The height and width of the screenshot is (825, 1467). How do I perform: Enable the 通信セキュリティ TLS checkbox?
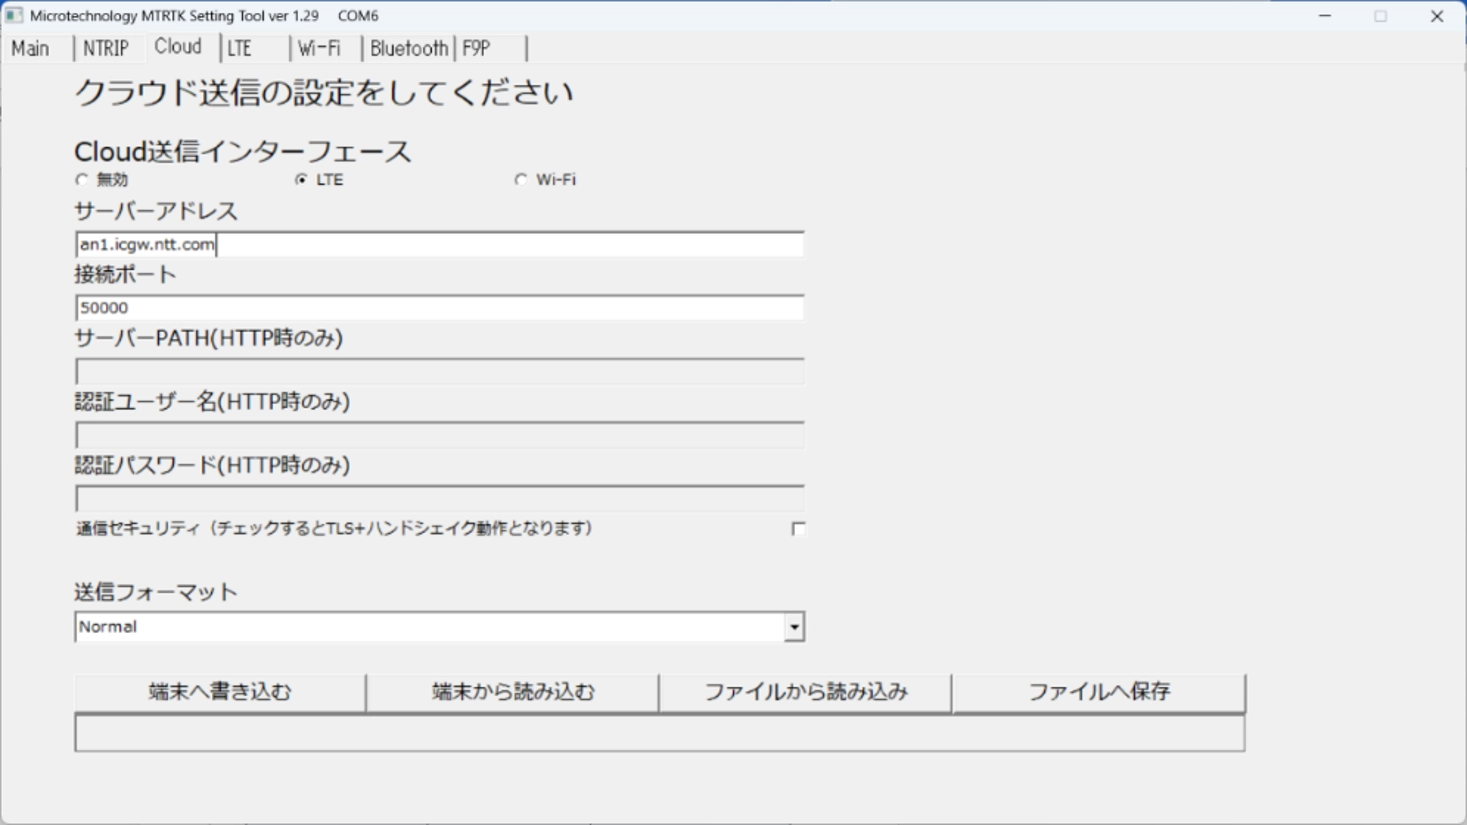click(798, 528)
